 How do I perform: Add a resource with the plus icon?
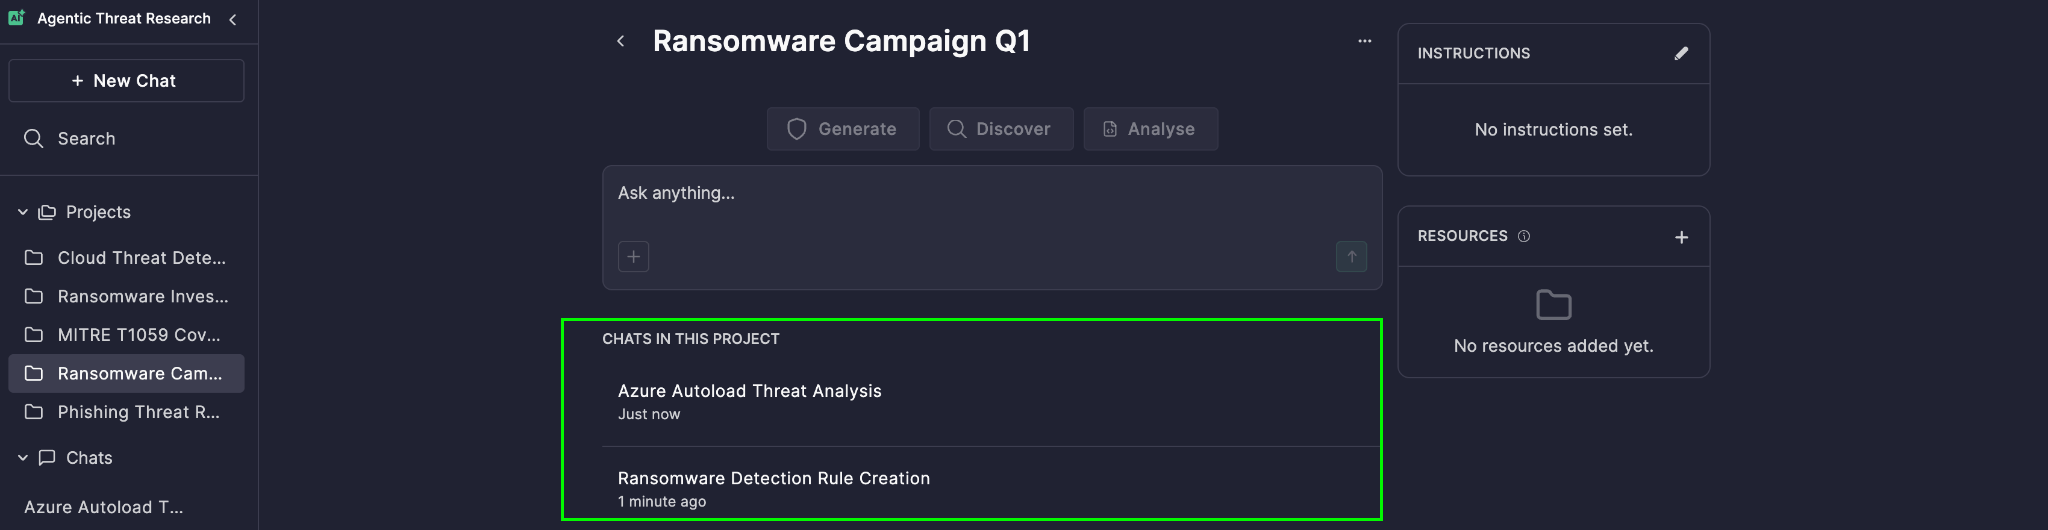pyautogui.click(x=1681, y=237)
